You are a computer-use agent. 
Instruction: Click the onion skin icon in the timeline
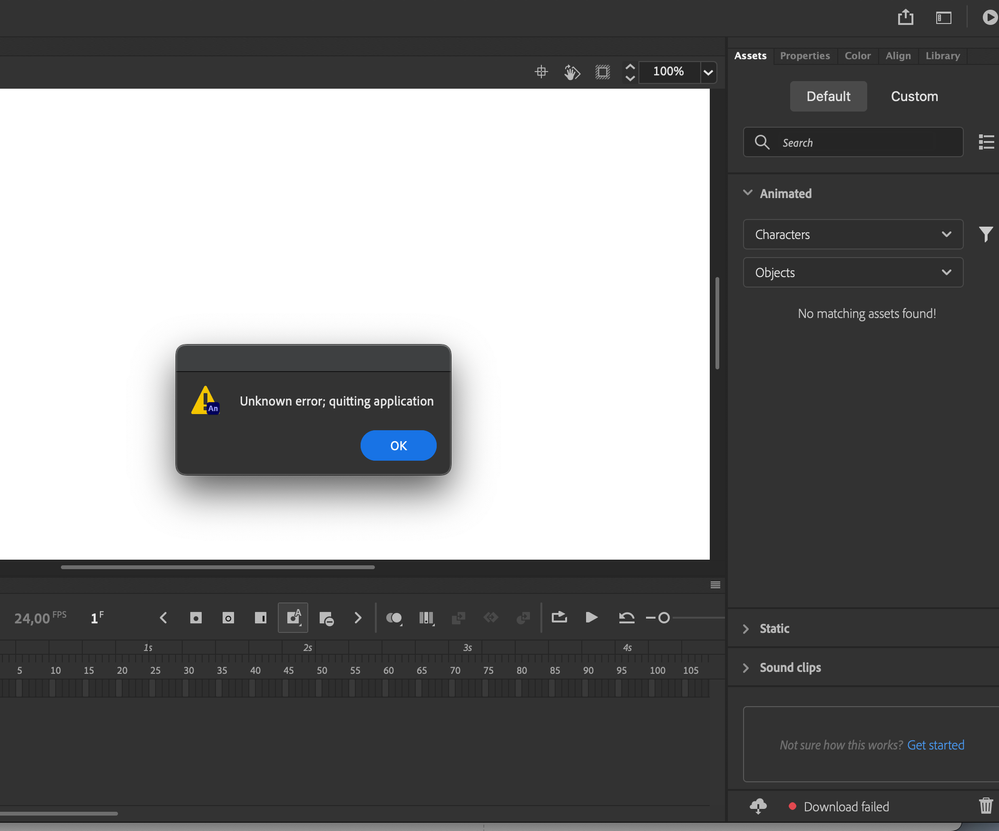point(394,618)
